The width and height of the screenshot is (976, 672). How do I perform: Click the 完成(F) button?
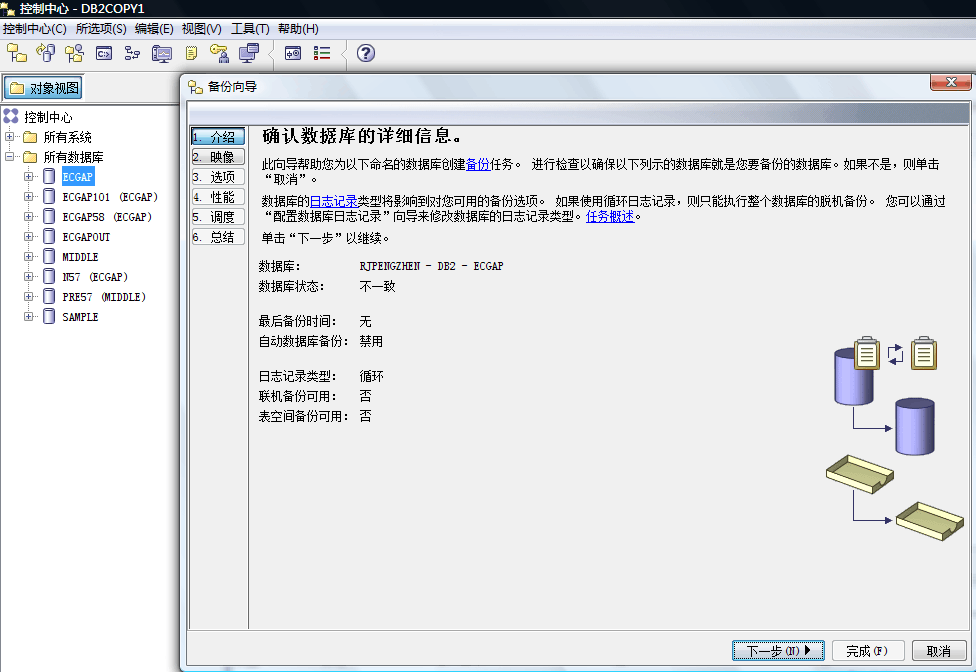pyautogui.click(x=867, y=651)
